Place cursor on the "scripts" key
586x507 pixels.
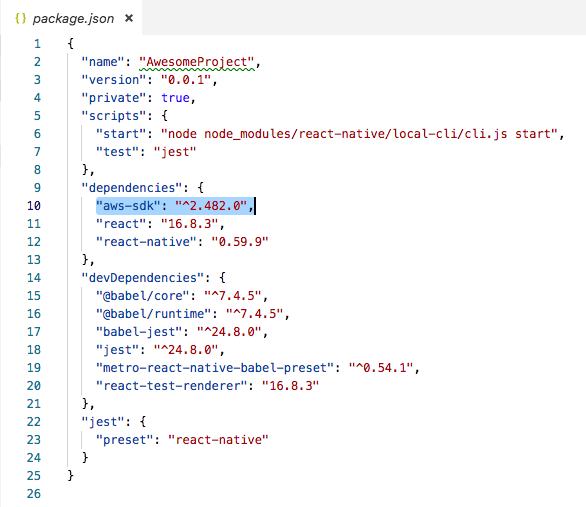(114, 116)
